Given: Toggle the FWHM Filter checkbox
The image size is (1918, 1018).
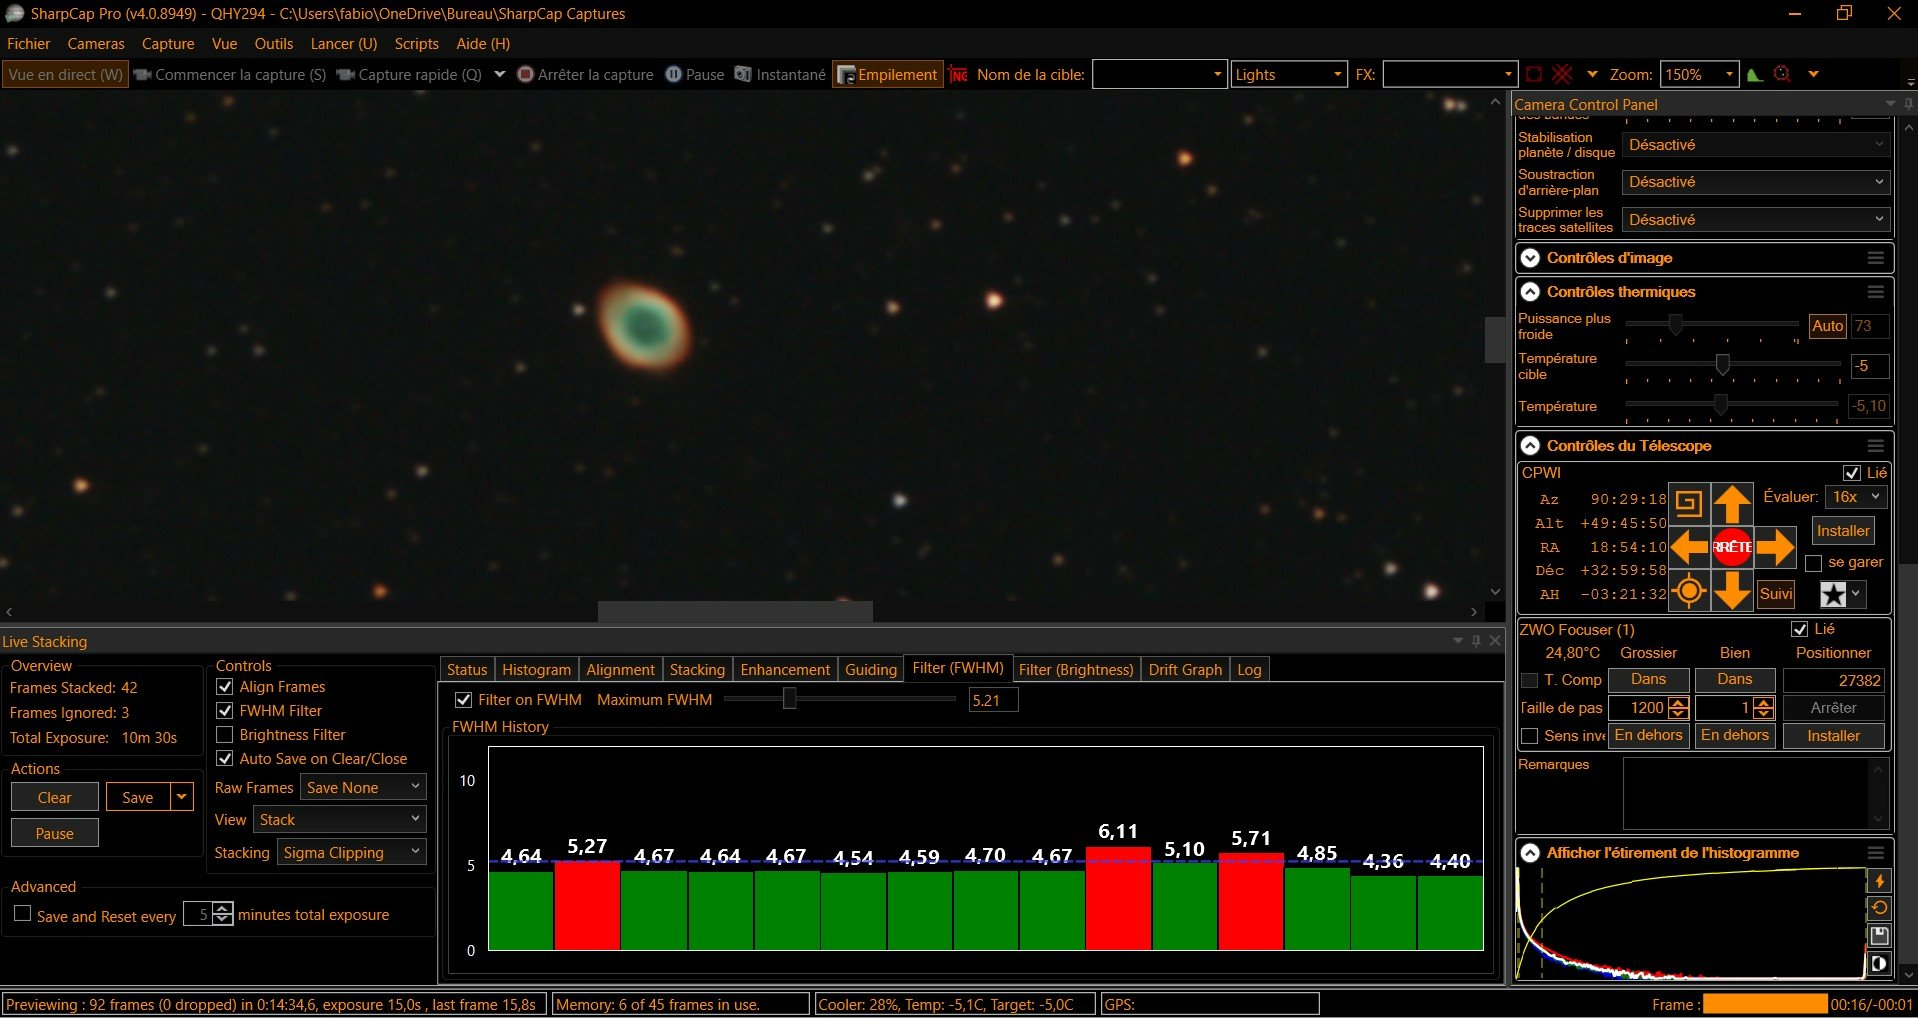Looking at the screenshot, I should coord(225,711).
